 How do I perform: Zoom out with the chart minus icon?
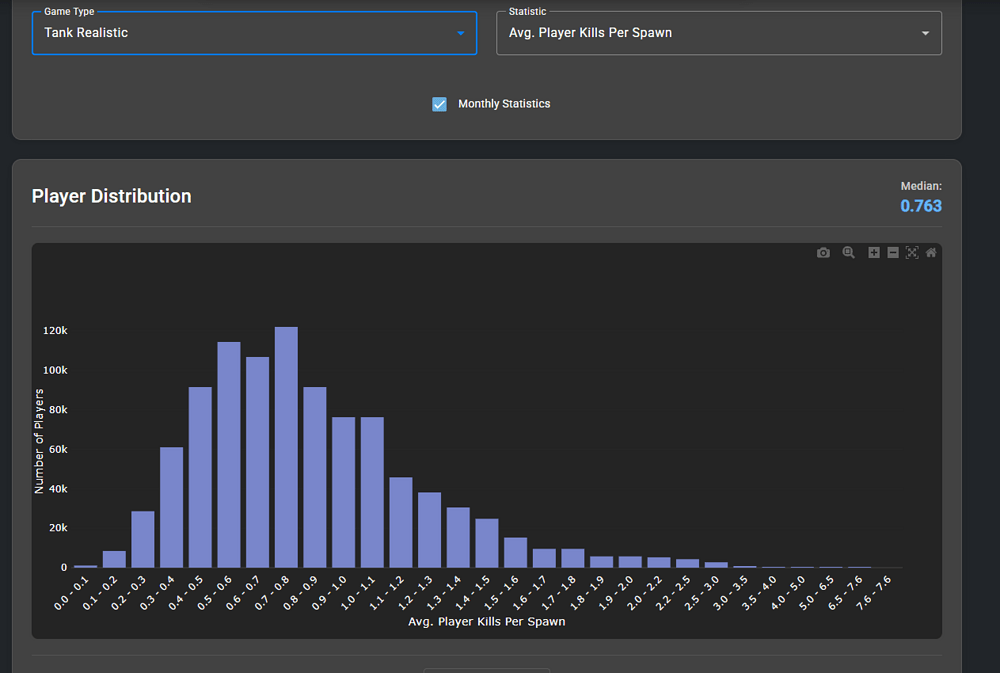pos(893,253)
